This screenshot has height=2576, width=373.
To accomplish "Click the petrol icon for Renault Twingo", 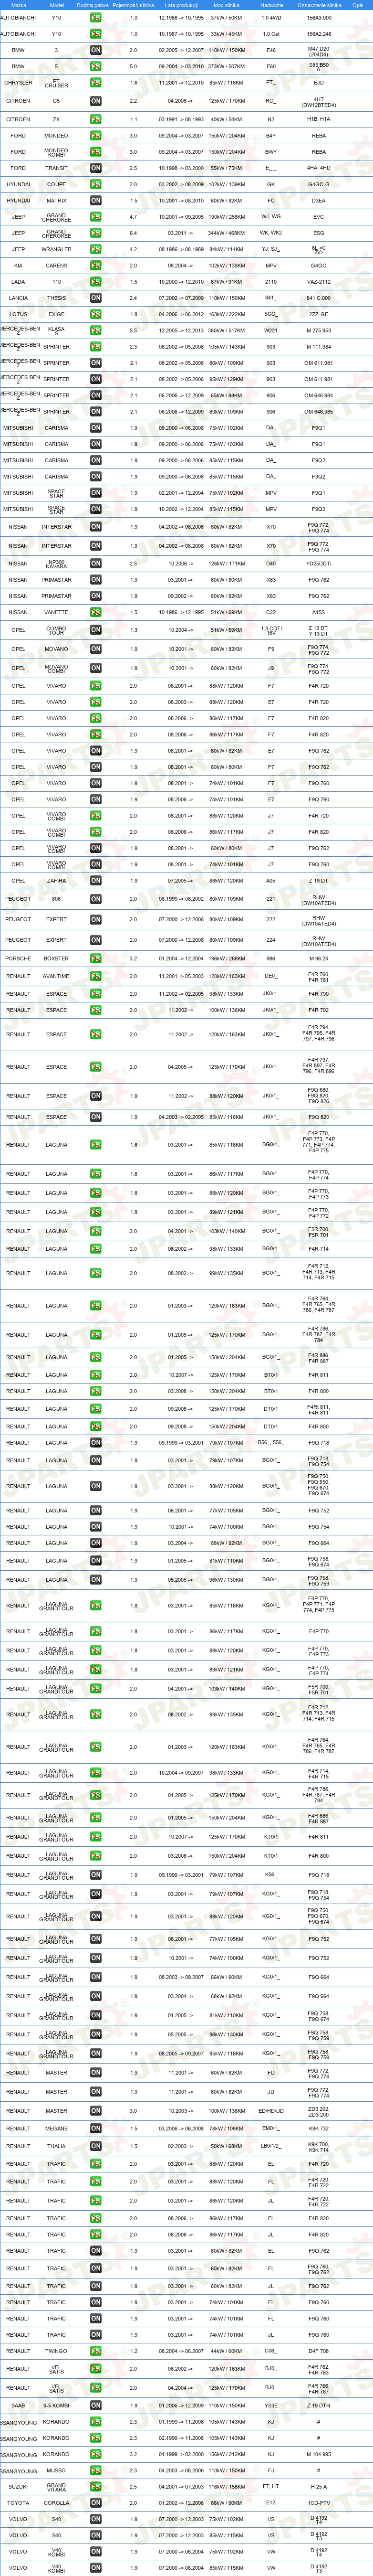I will 95,2351.
